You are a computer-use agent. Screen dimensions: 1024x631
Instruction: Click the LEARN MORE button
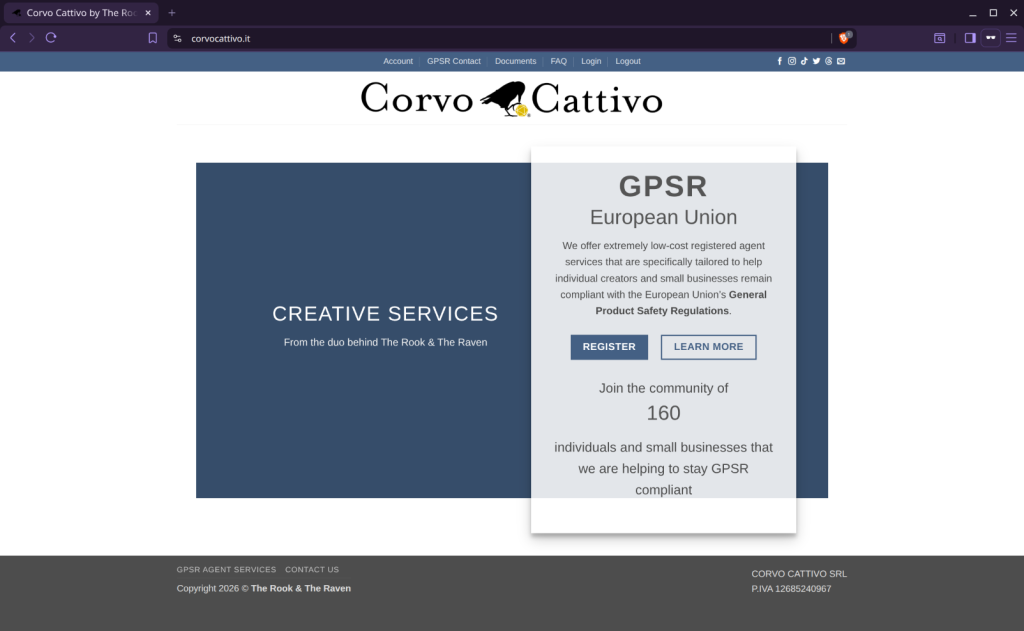[709, 347]
